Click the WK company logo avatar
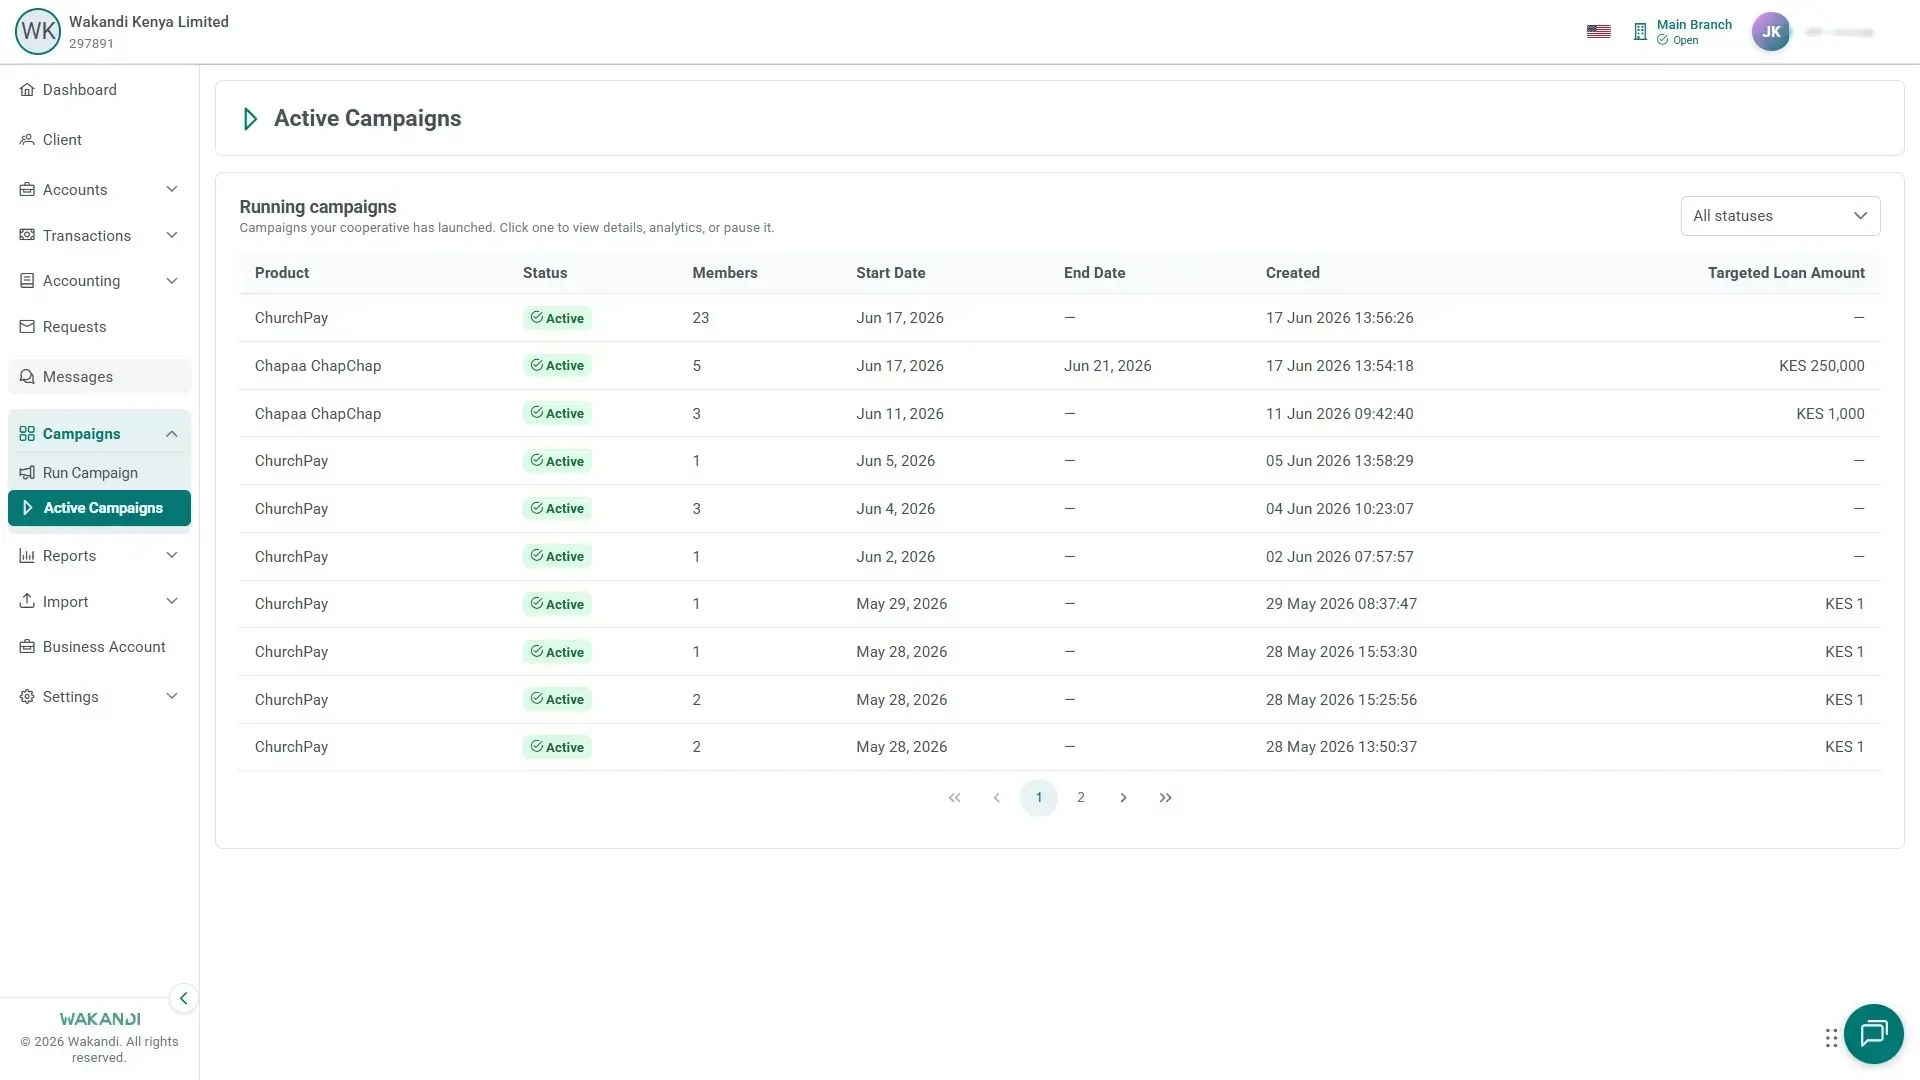The height and width of the screenshot is (1080, 1920). (38, 32)
